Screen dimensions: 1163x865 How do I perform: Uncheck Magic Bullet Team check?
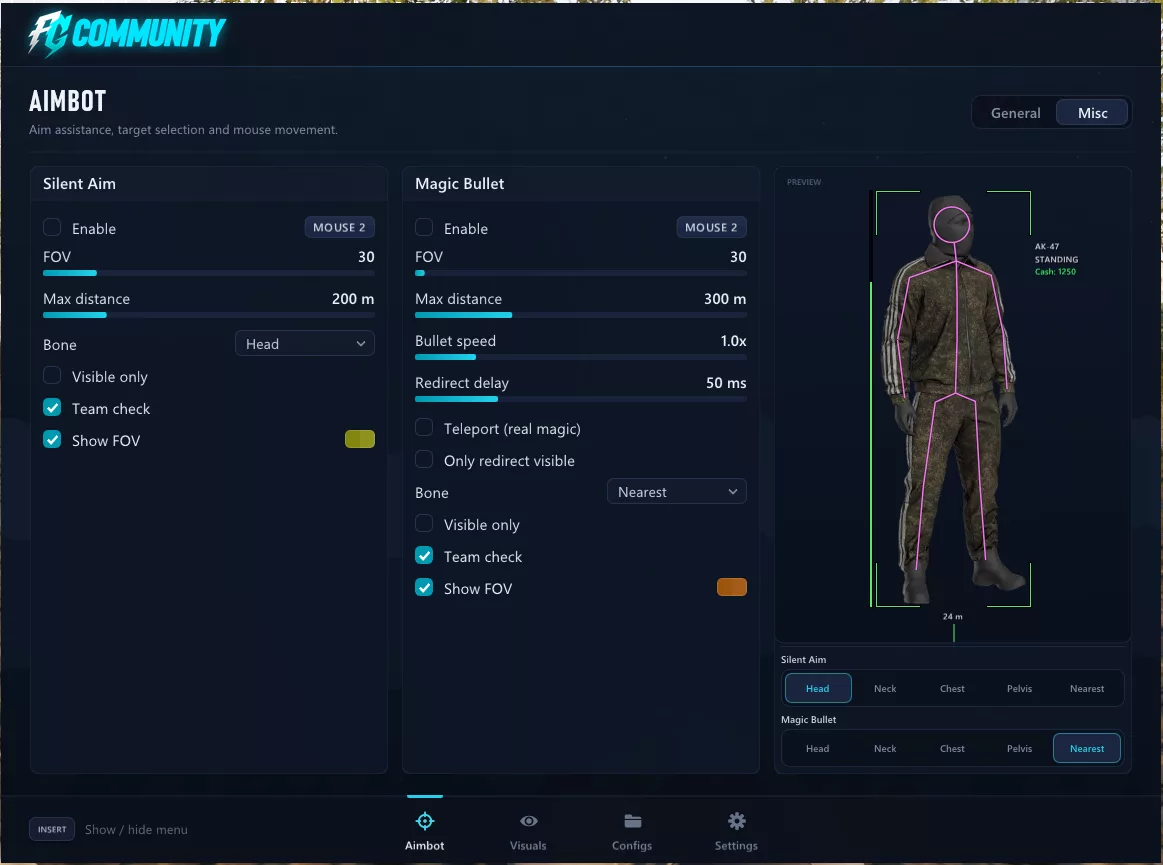coord(424,555)
